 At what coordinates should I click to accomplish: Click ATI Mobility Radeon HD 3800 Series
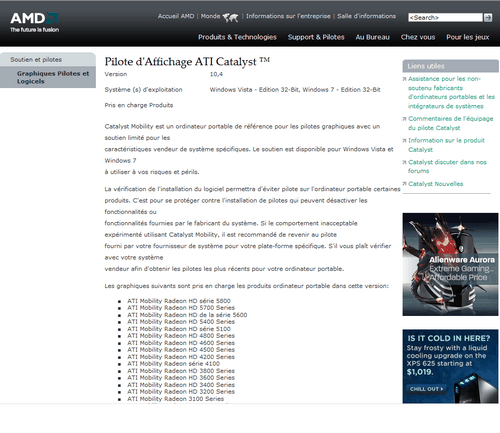[x=181, y=371]
